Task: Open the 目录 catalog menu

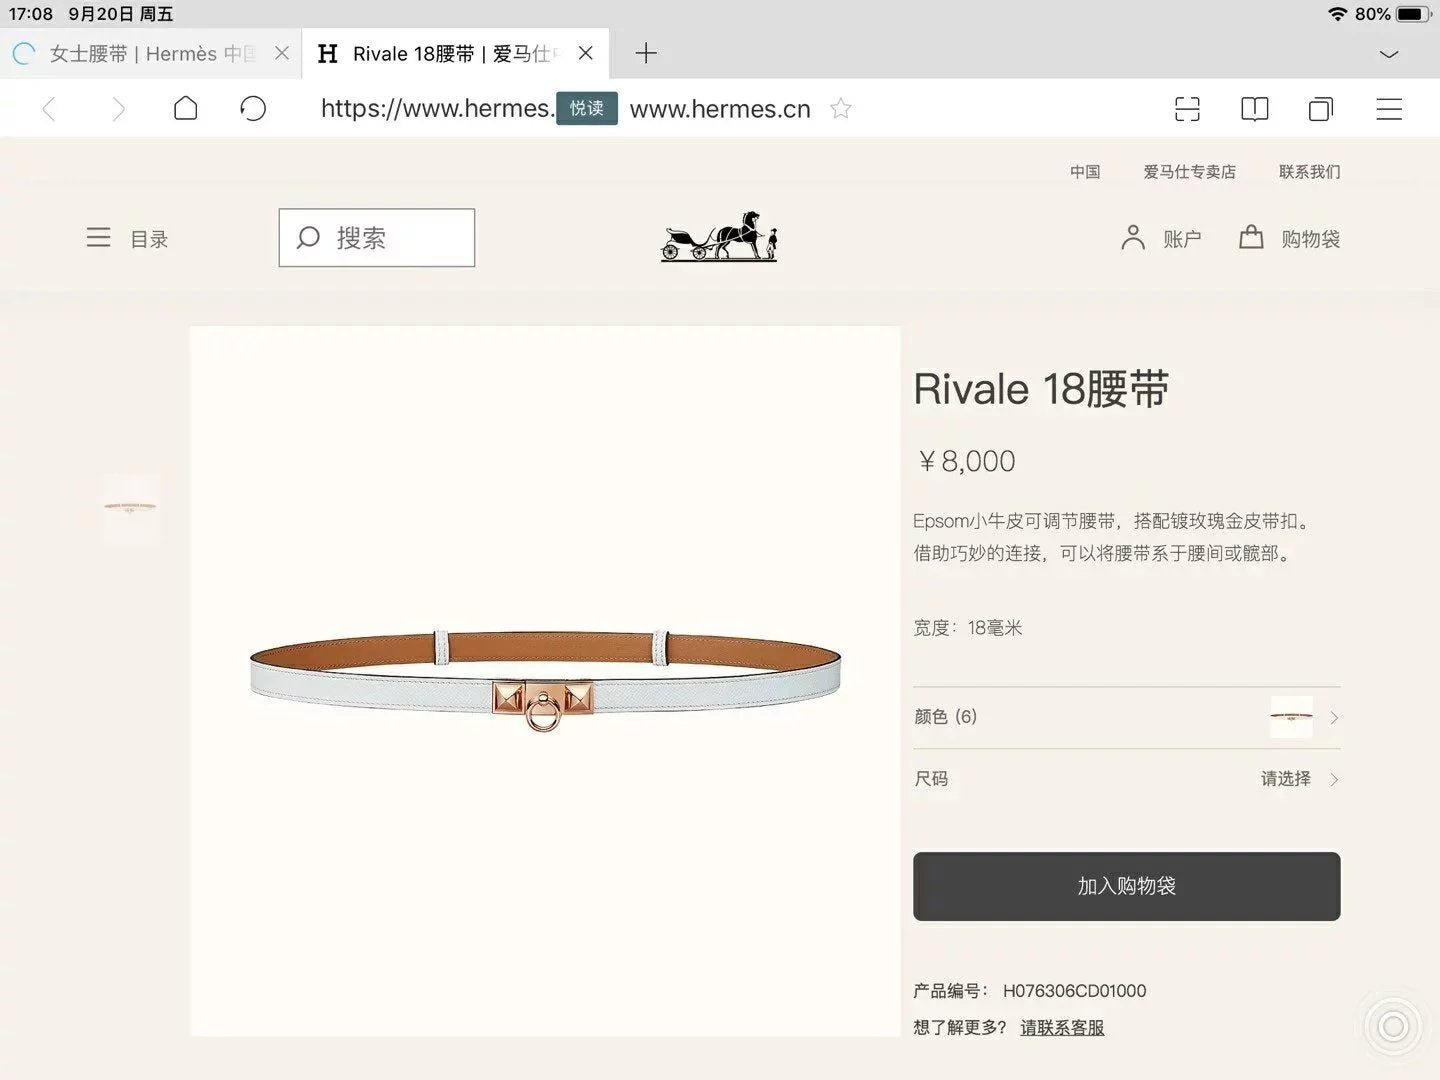Action: click(x=127, y=238)
